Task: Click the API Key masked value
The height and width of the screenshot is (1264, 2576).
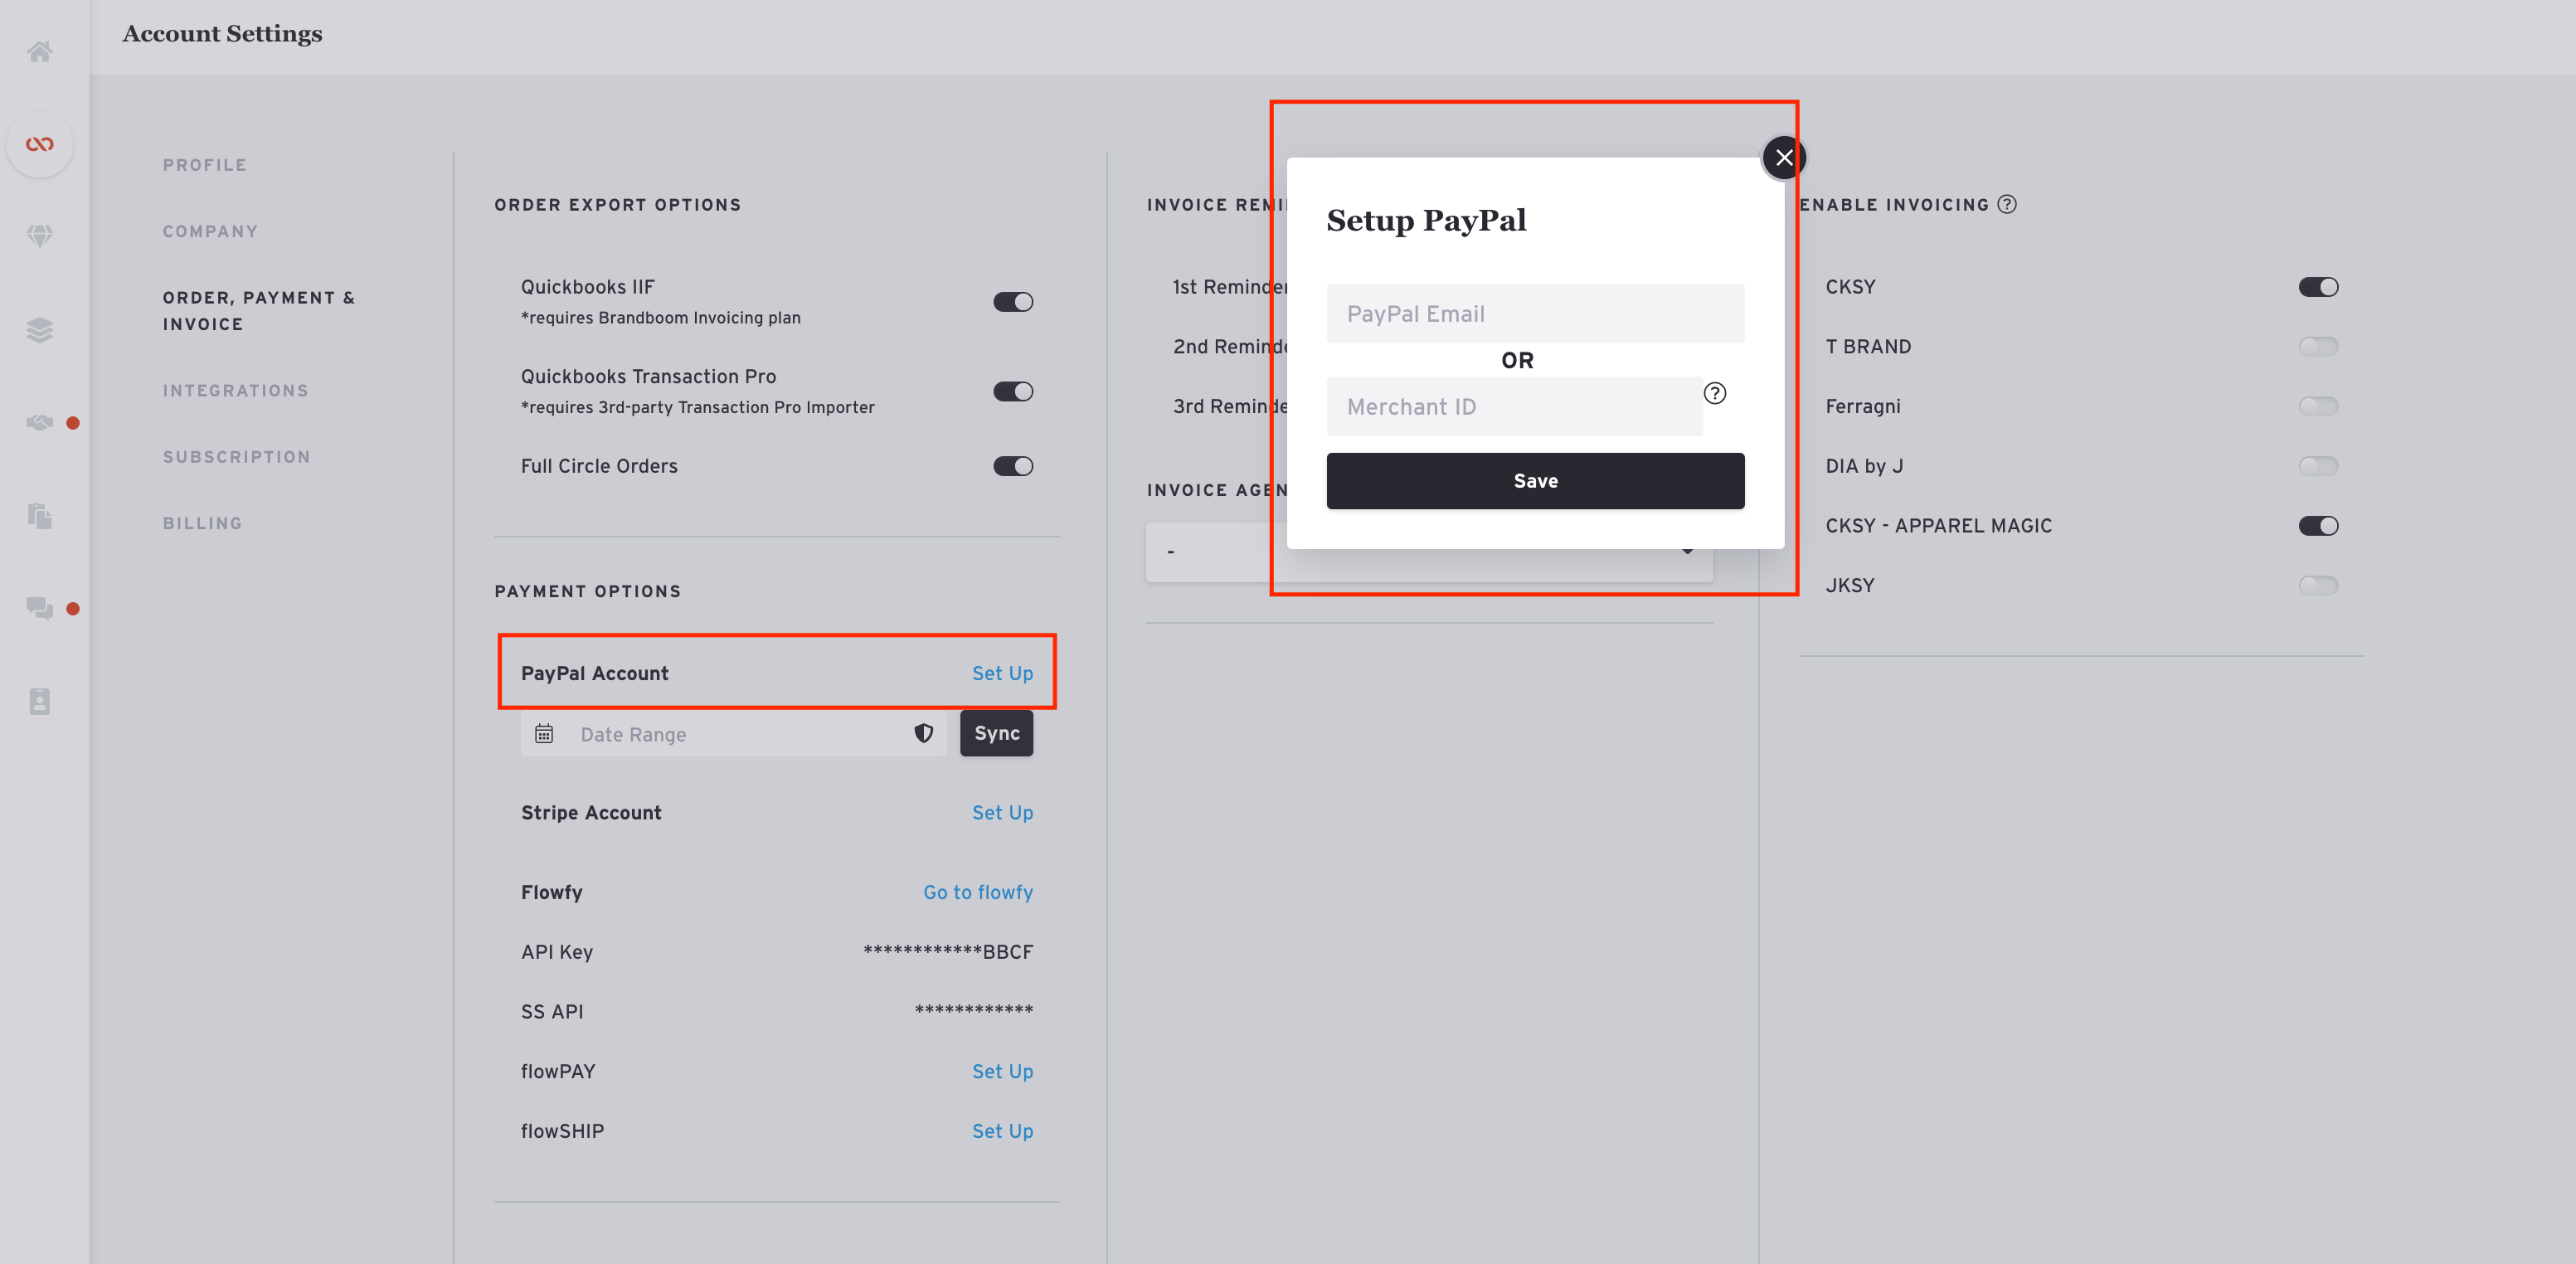Action: tap(947, 952)
